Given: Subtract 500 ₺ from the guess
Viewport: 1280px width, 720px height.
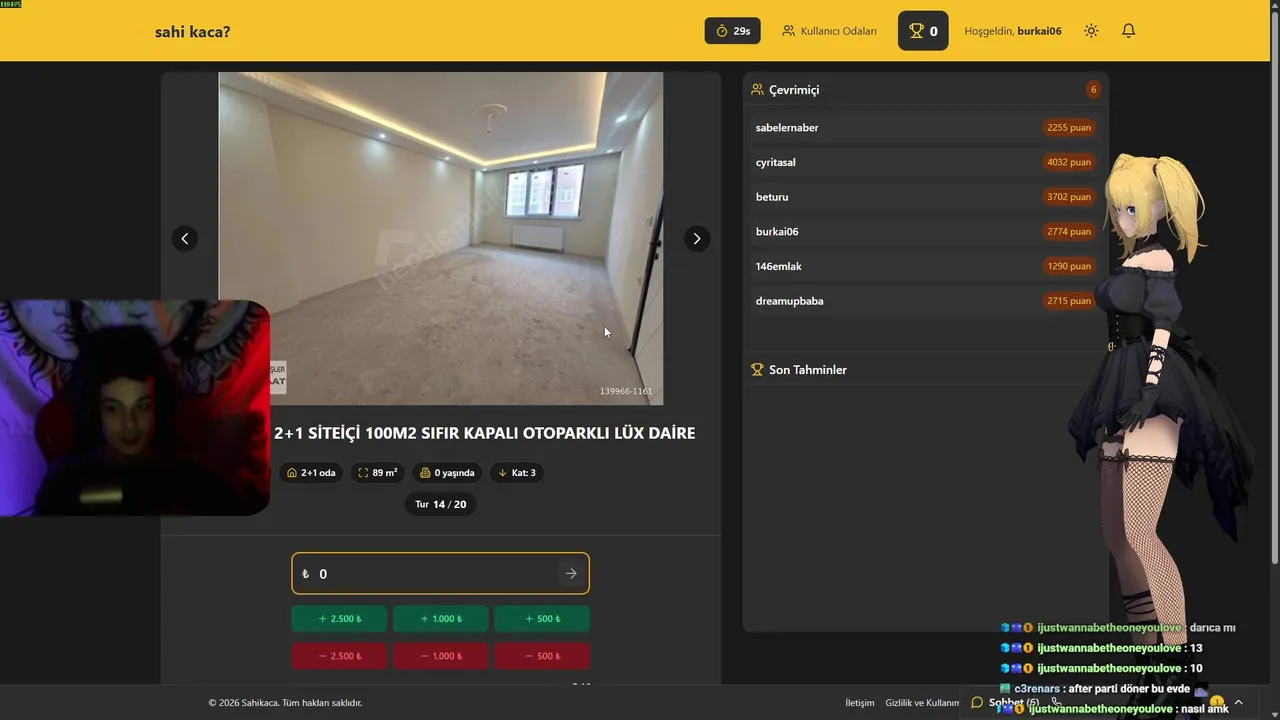Looking at the screenshot, I should [542, 656].
